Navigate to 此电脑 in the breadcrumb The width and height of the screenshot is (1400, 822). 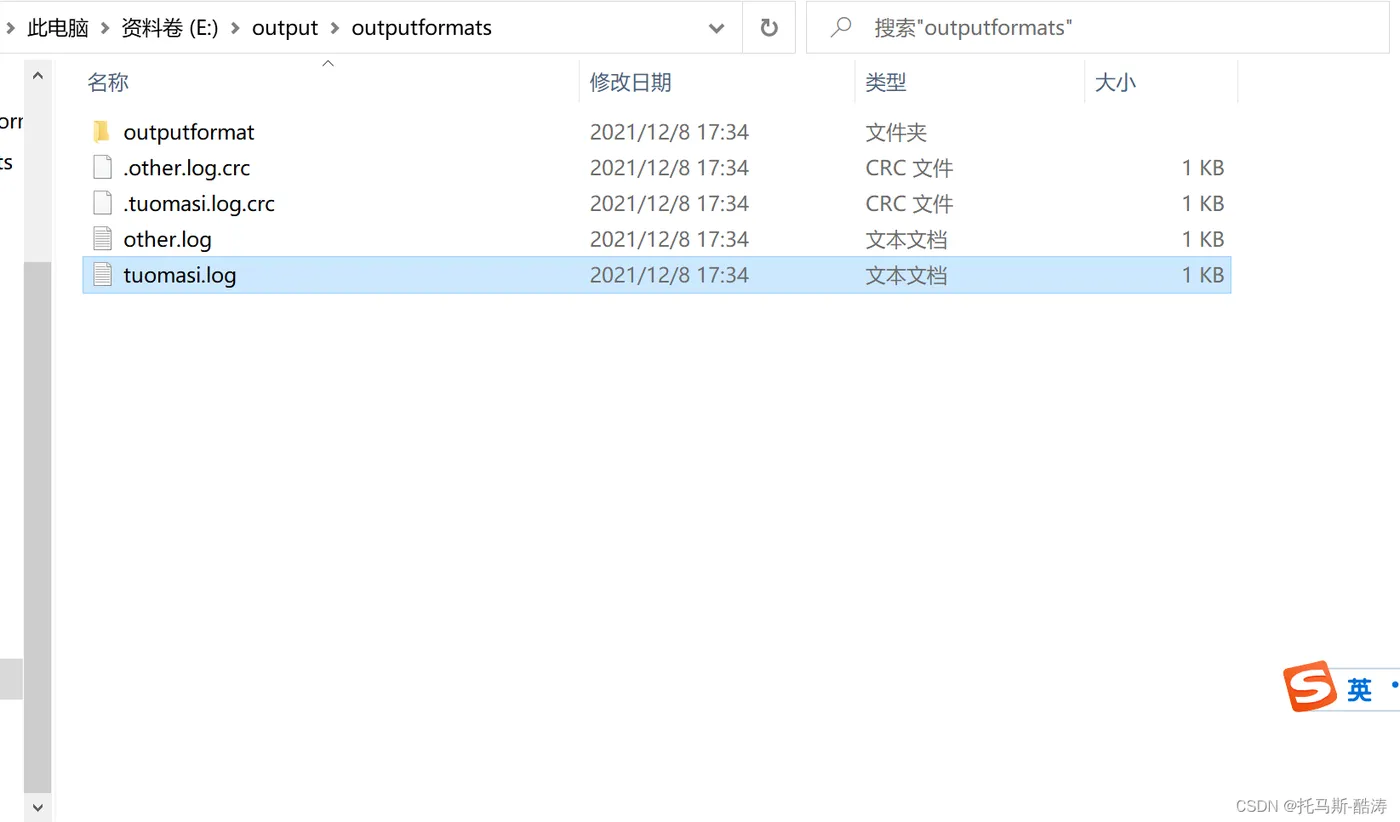[57, 27]
